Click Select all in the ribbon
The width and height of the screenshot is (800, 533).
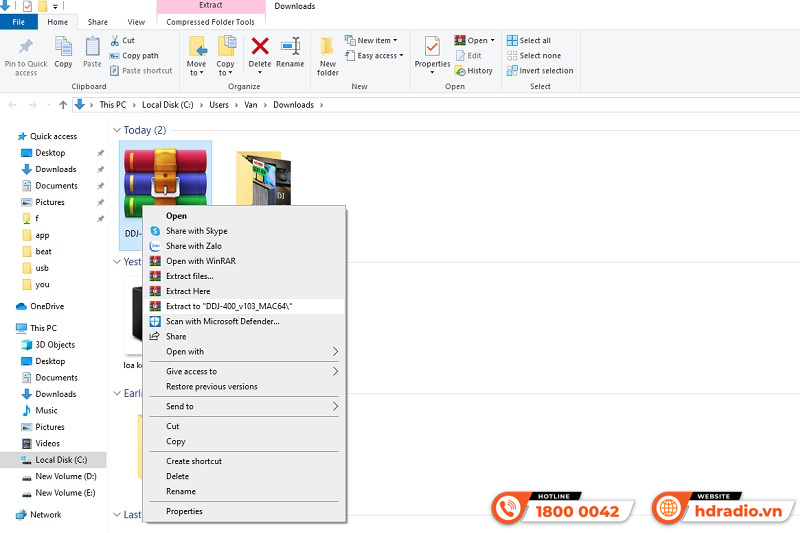click(x=534, y=41)
